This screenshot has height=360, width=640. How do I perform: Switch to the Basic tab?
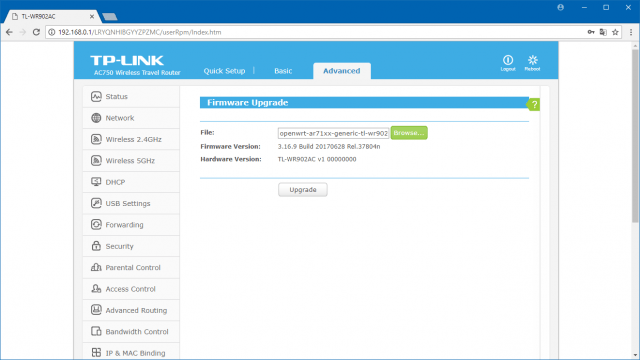[283, 71]
